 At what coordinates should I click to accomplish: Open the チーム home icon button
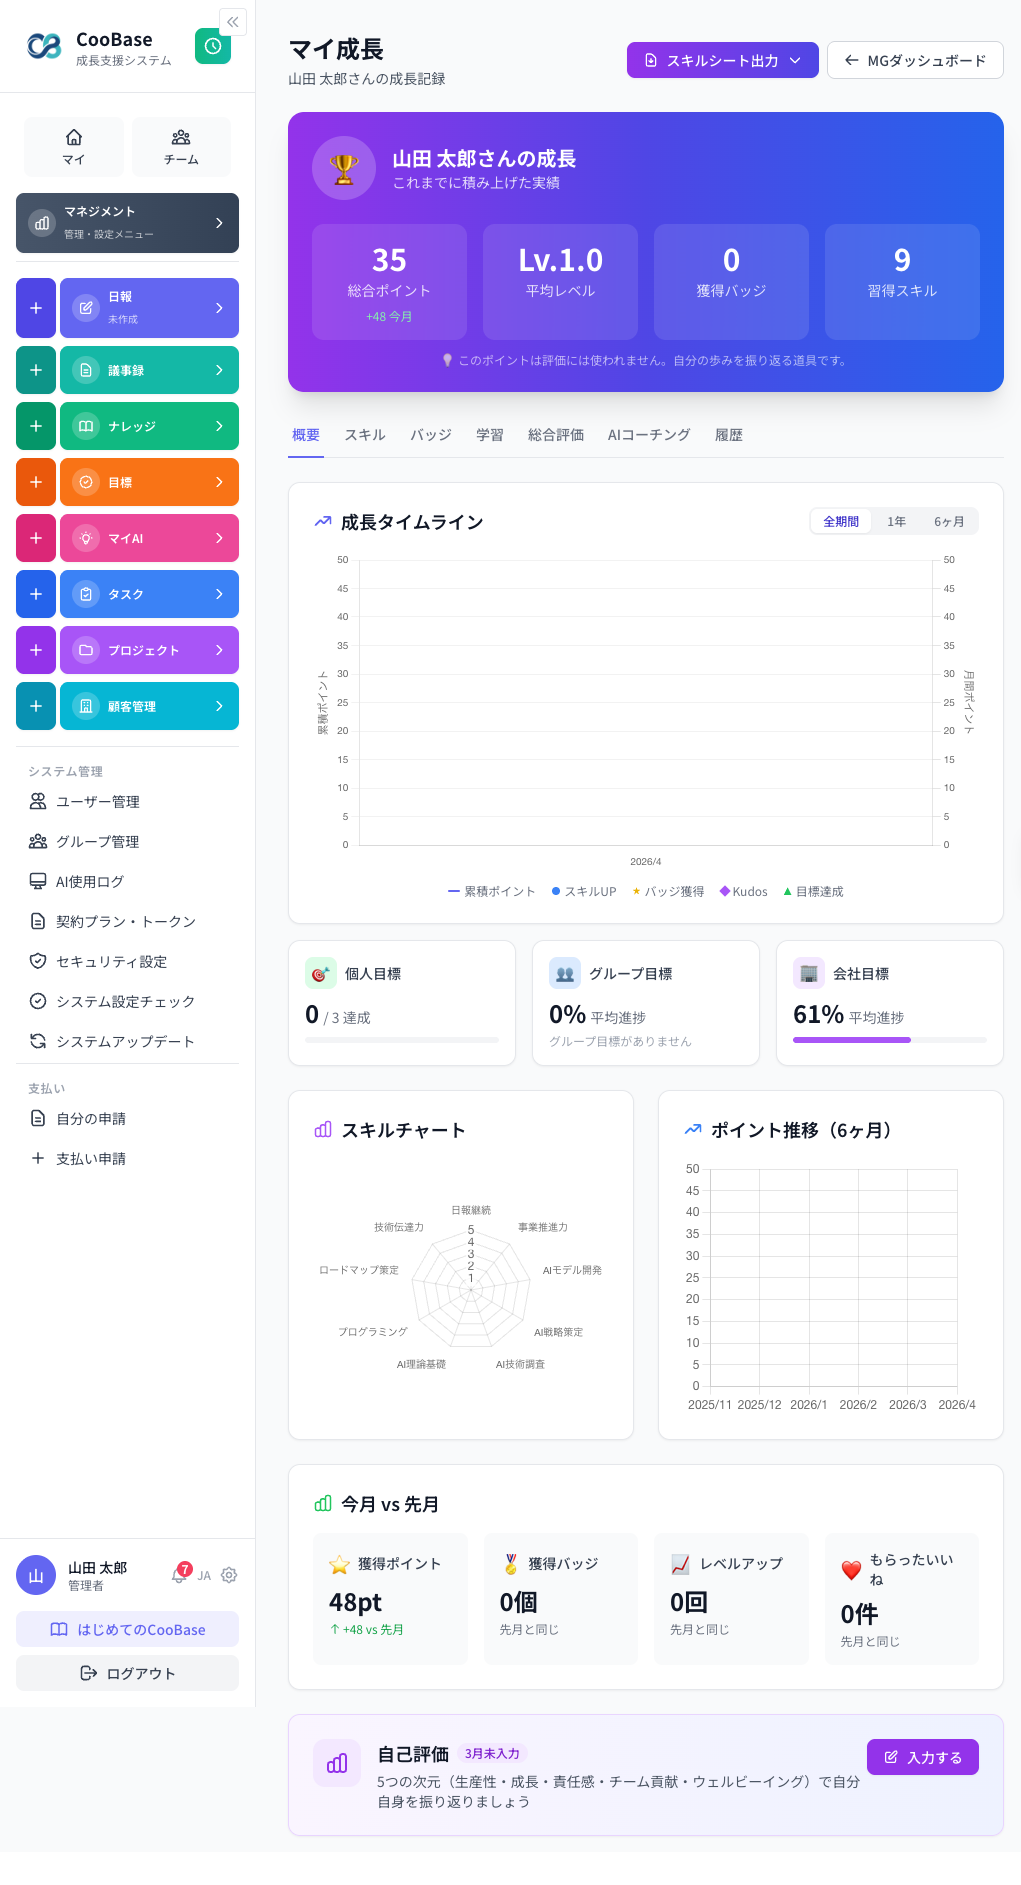coord(181,146)
